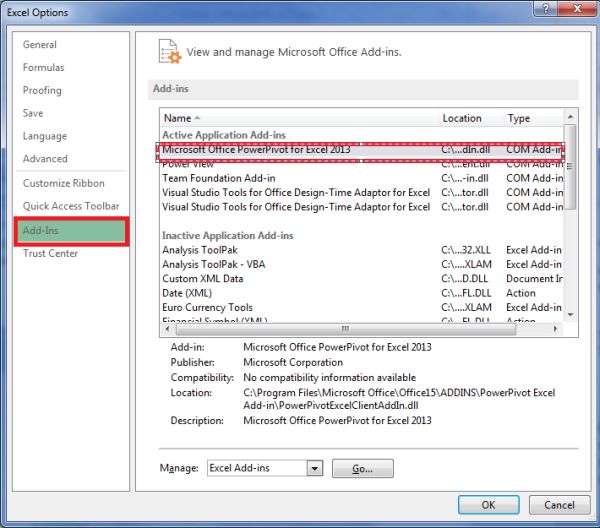Confirm with the OK button
The image size is (600, 528).
[x=489, y=505]
